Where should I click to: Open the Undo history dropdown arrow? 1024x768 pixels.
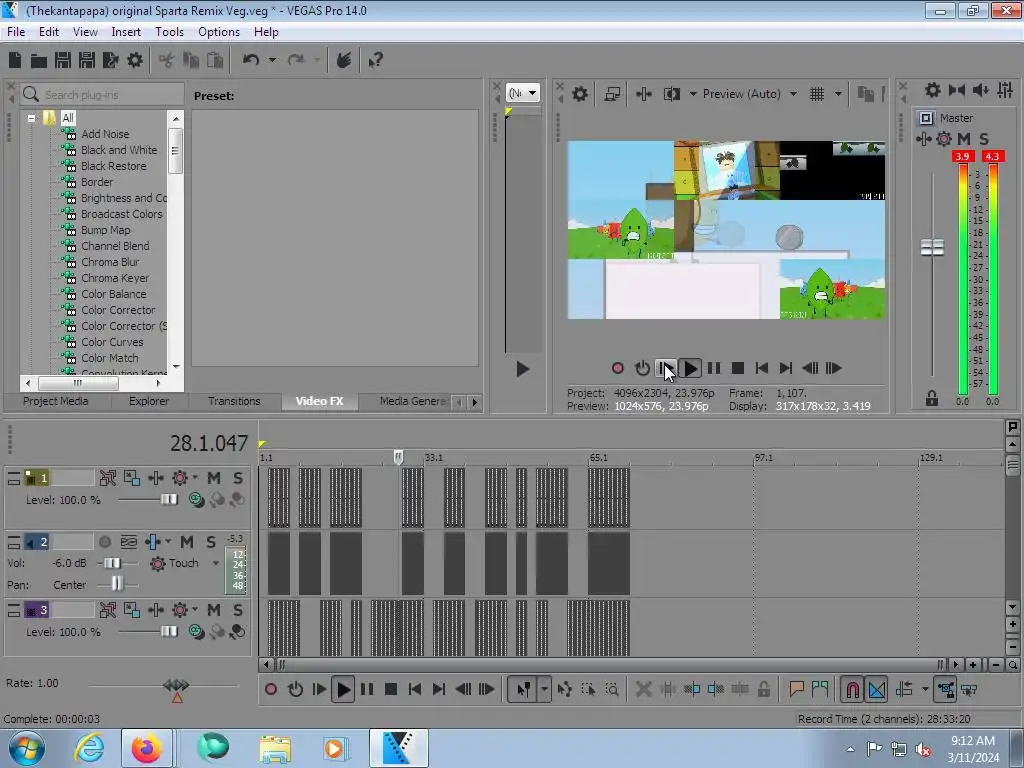coord(272,60)
